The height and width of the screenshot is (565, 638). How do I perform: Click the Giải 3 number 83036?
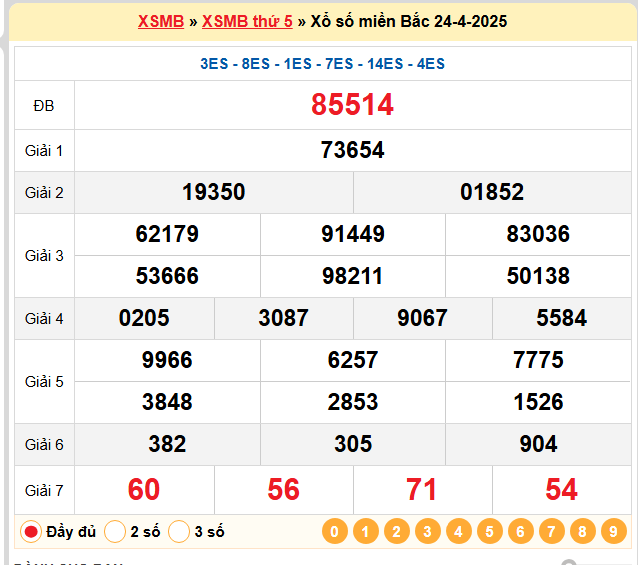538,234
